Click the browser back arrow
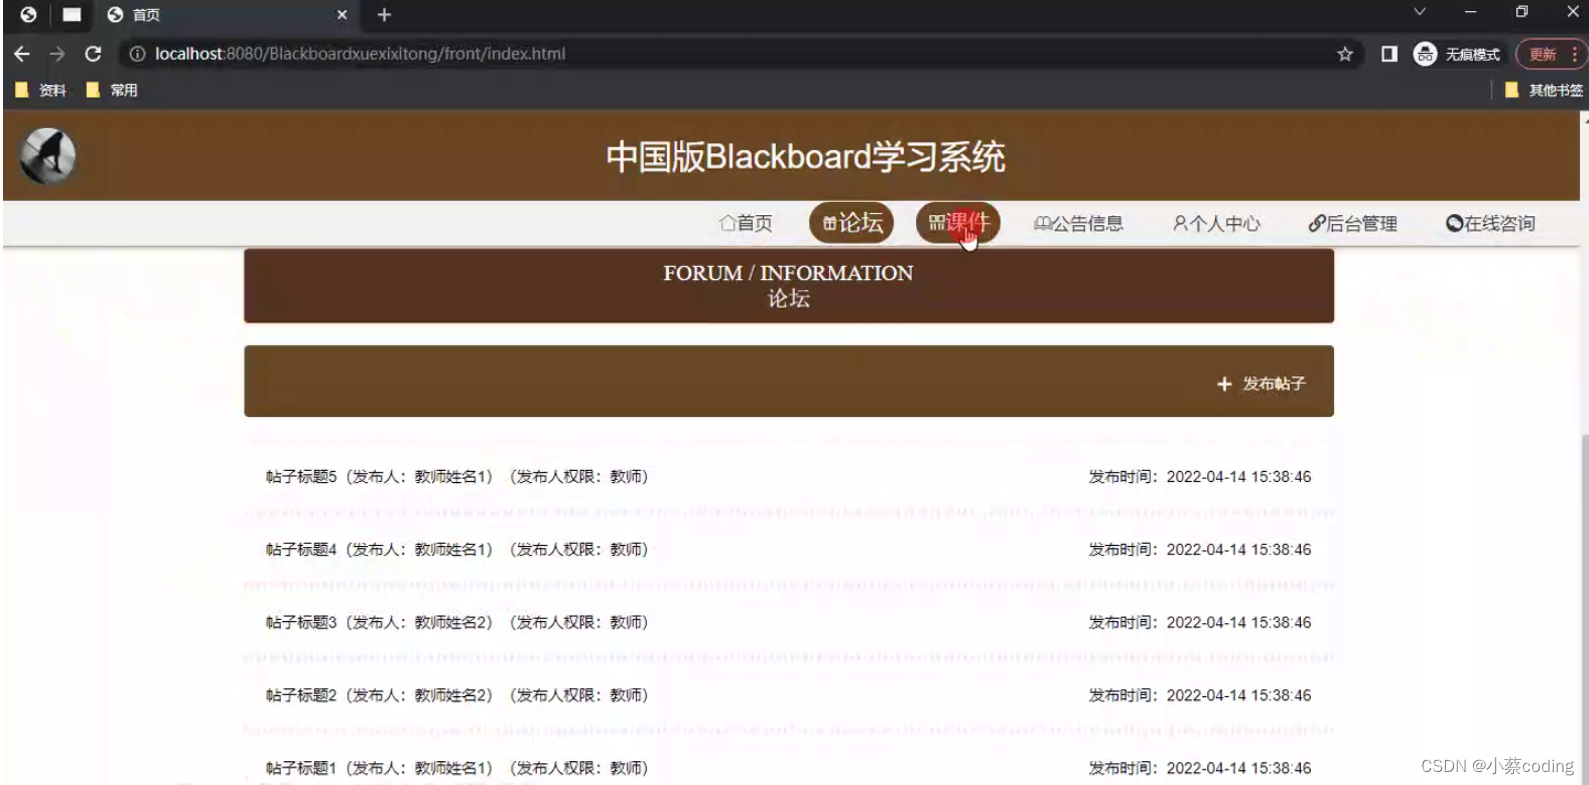The width and height of the screenshot is (1589, 785). point(22,54)
